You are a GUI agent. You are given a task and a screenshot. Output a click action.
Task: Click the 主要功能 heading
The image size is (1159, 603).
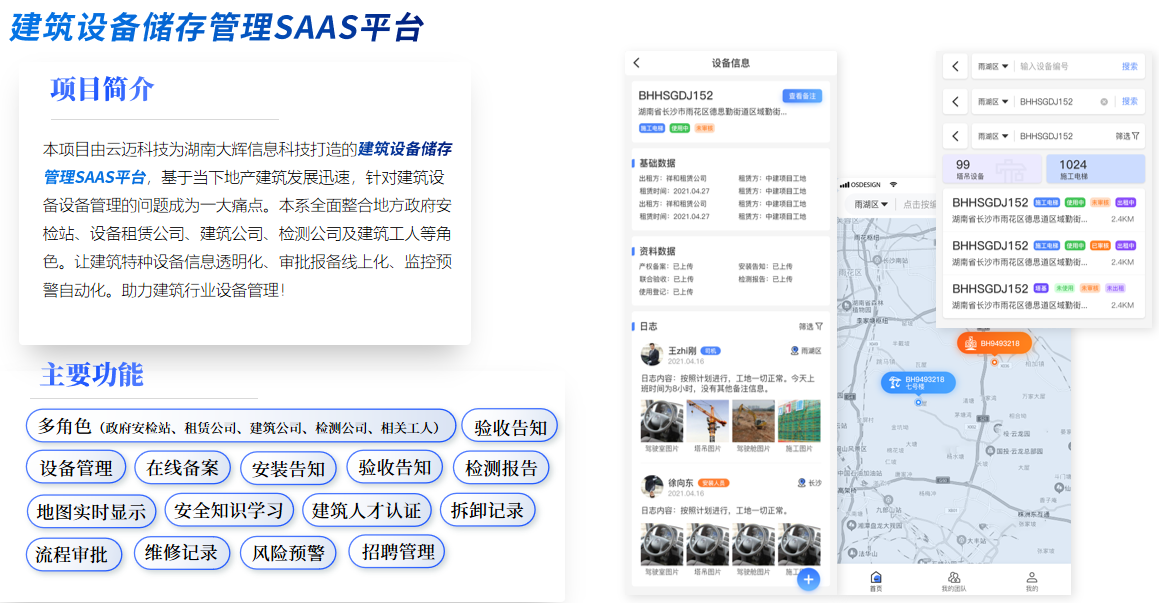coord(92,375)
